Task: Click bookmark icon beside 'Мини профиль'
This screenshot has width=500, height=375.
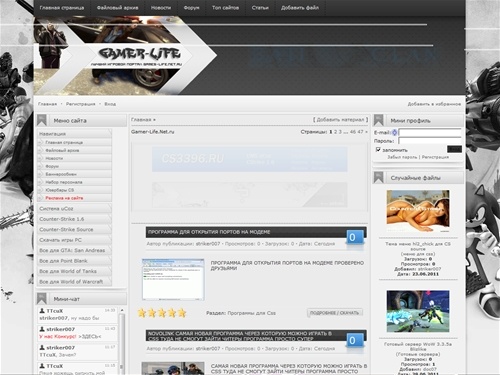Action: click(378, 120)
